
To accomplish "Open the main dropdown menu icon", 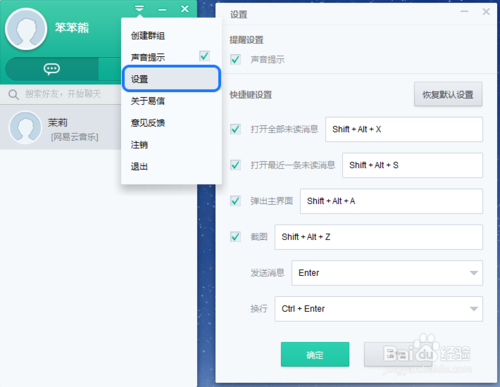I will click(x=139, y=9).
